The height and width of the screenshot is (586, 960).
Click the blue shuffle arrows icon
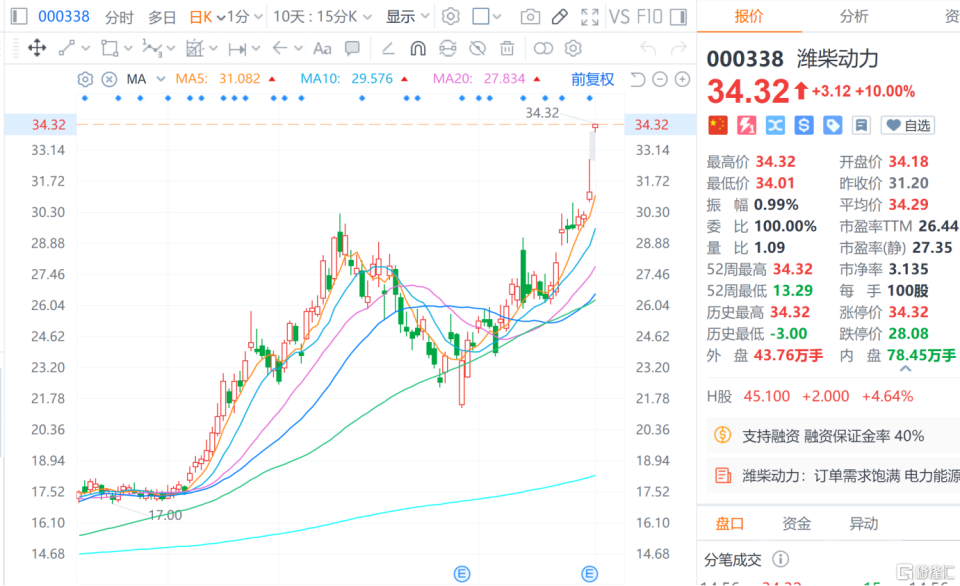(x=775, y=126)
